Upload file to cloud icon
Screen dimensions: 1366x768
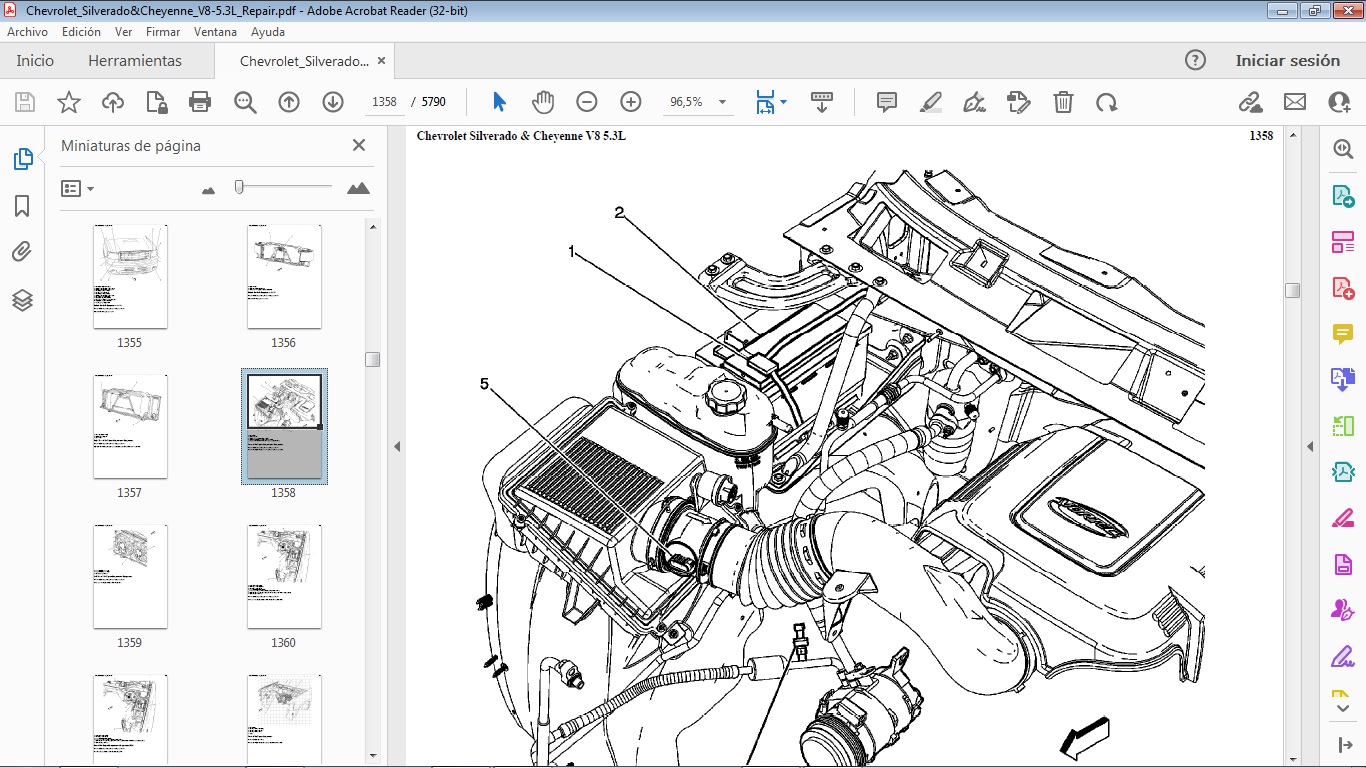pos(113,102)
